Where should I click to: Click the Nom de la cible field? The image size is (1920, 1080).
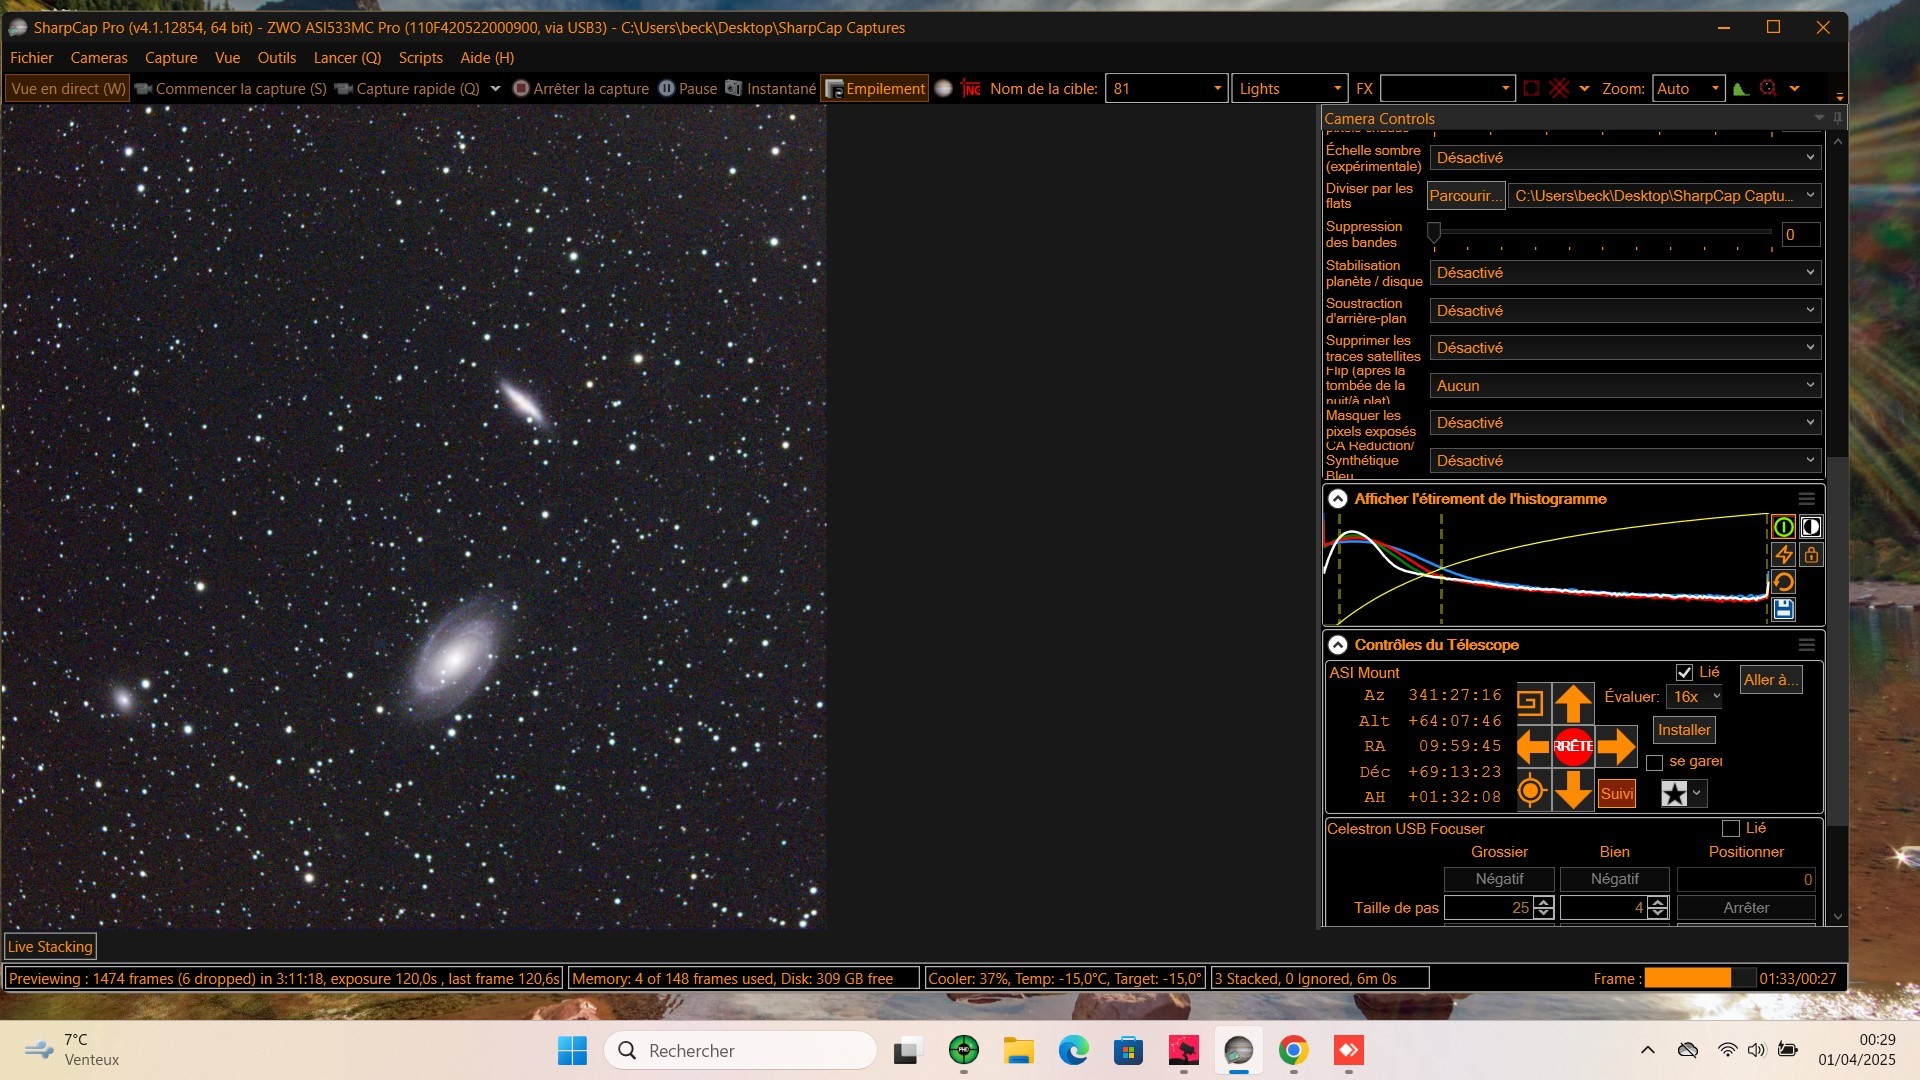(1165, 89)
